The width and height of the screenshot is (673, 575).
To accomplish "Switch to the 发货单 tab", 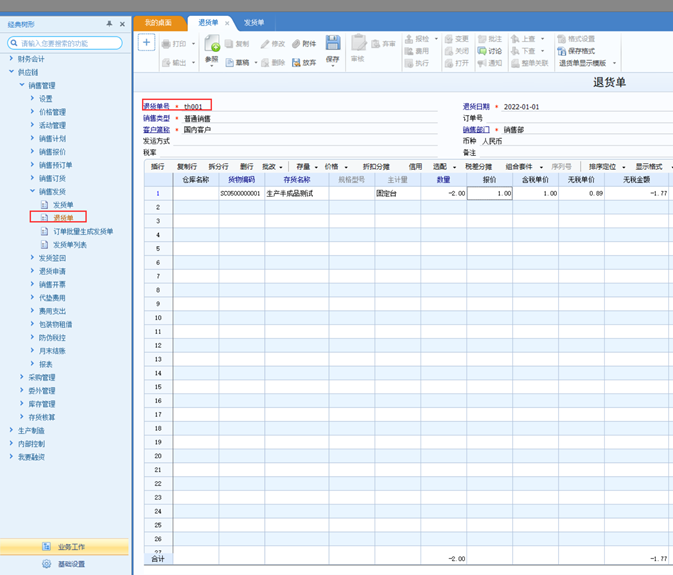I will (254, 23).
